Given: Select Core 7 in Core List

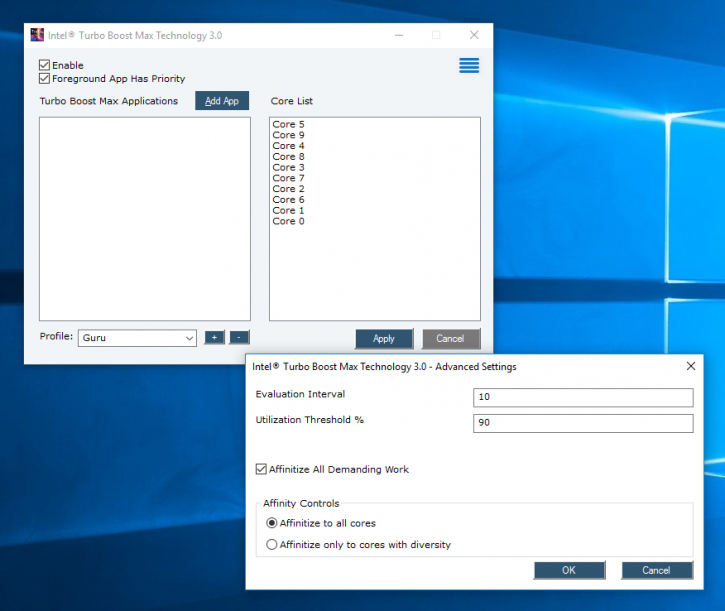Looking at the screenshot, I should coord(288,178).
